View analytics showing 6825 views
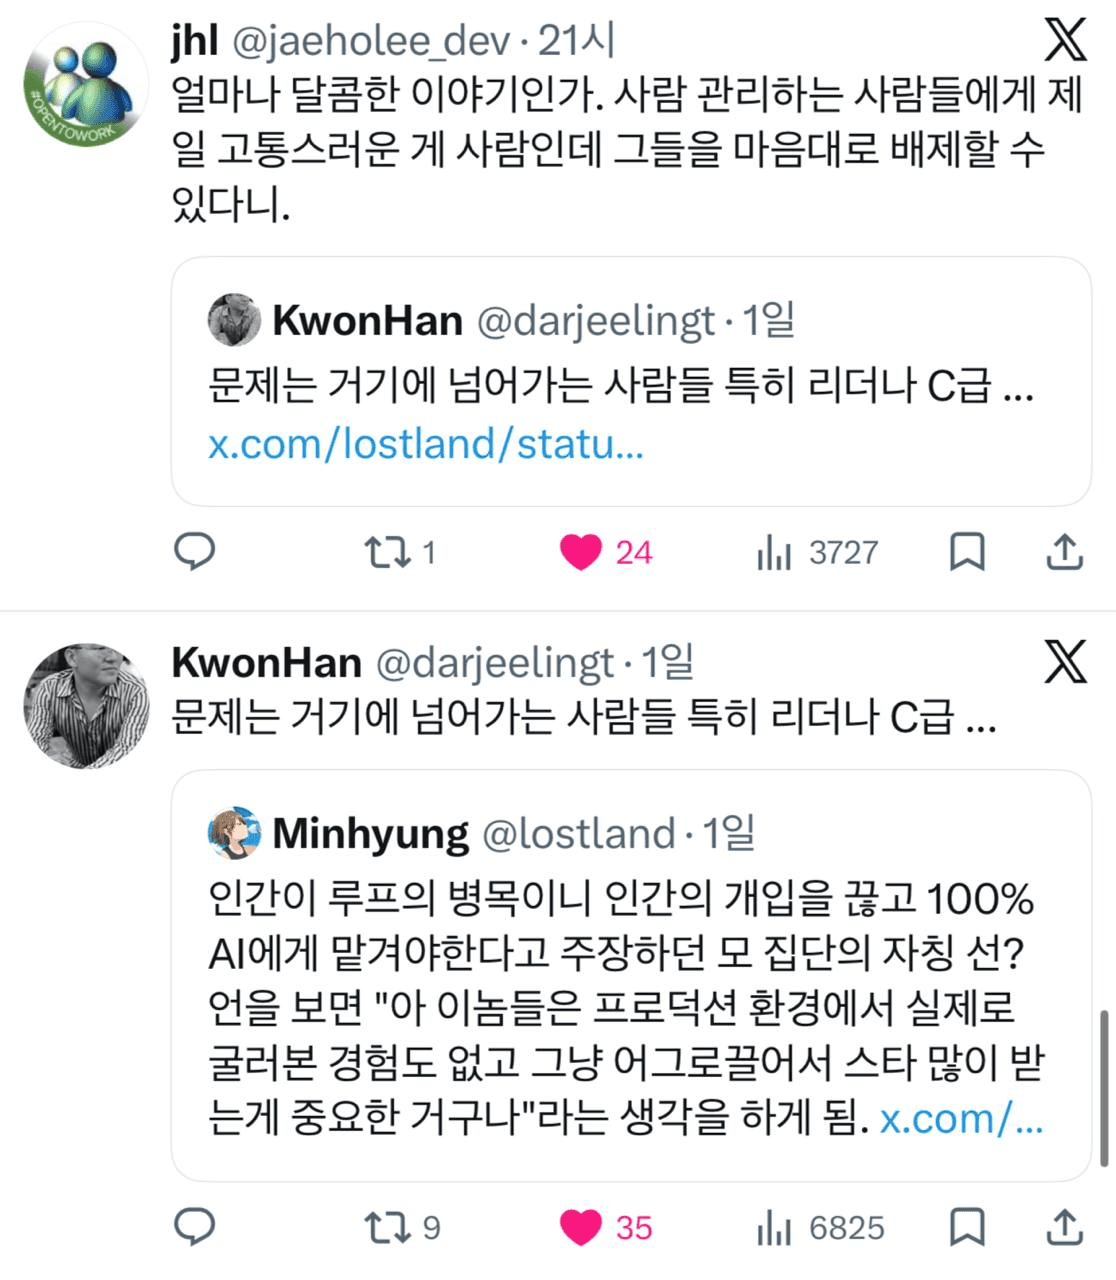Image resolution: width=1116 pixels, height=1280 pixels. (774, 1227)
